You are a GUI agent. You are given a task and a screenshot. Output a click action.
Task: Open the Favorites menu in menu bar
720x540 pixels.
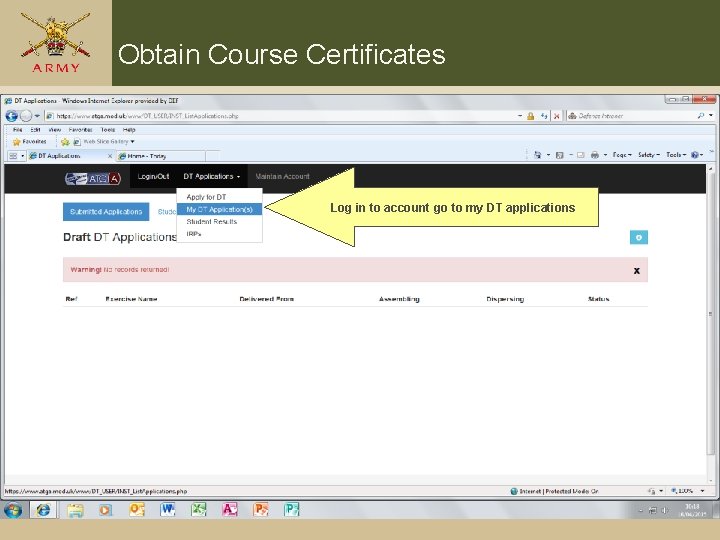pos(80,129)
